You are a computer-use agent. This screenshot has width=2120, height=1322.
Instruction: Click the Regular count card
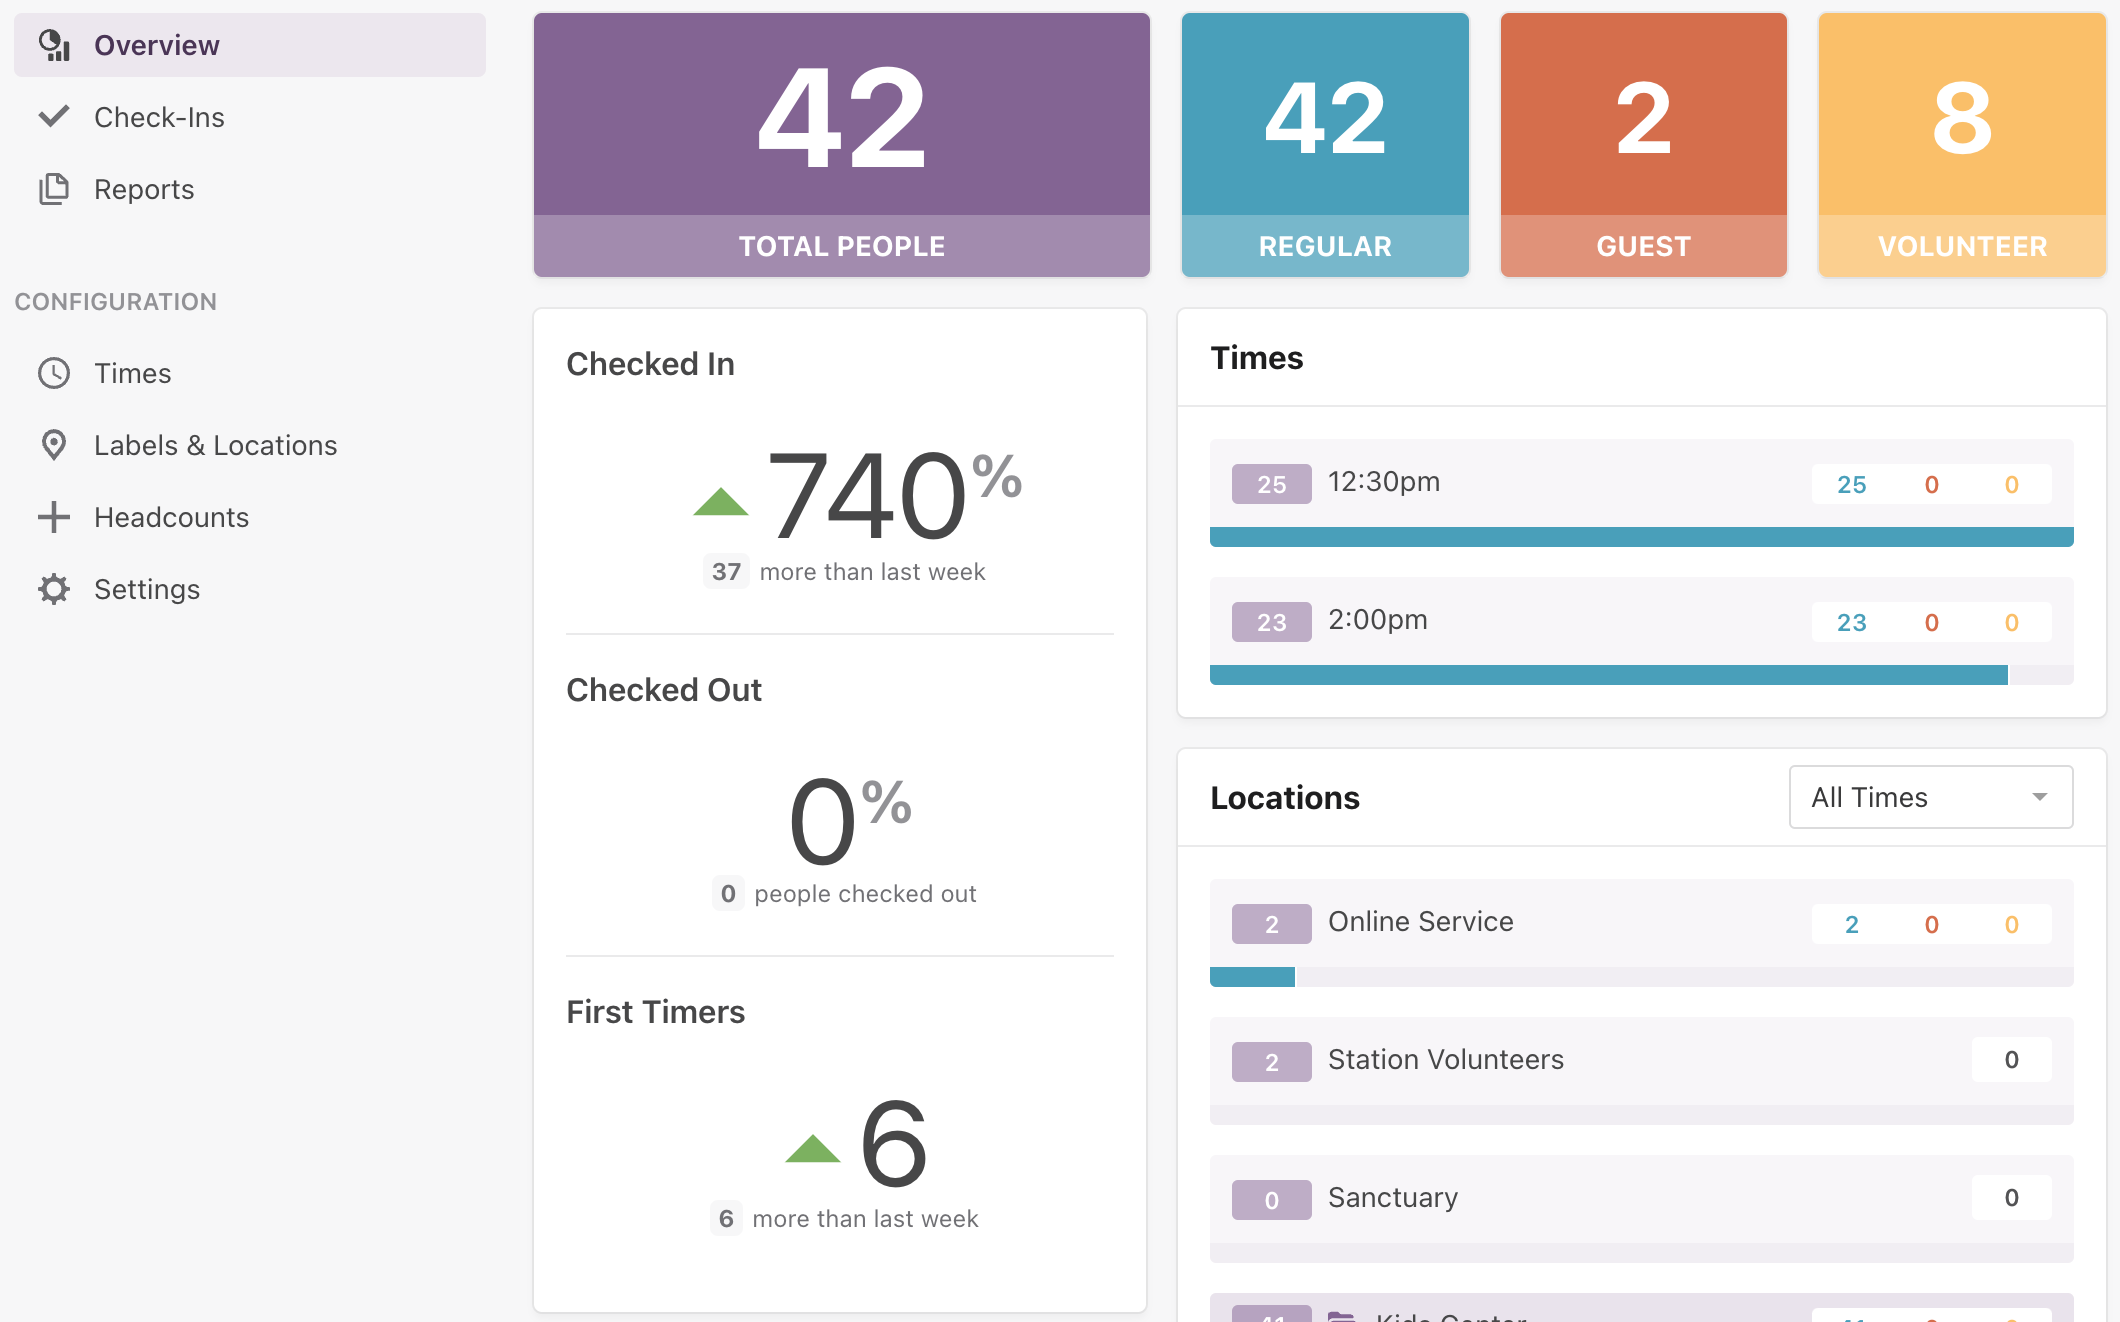pyautogui.click(x=1325, y=145)
